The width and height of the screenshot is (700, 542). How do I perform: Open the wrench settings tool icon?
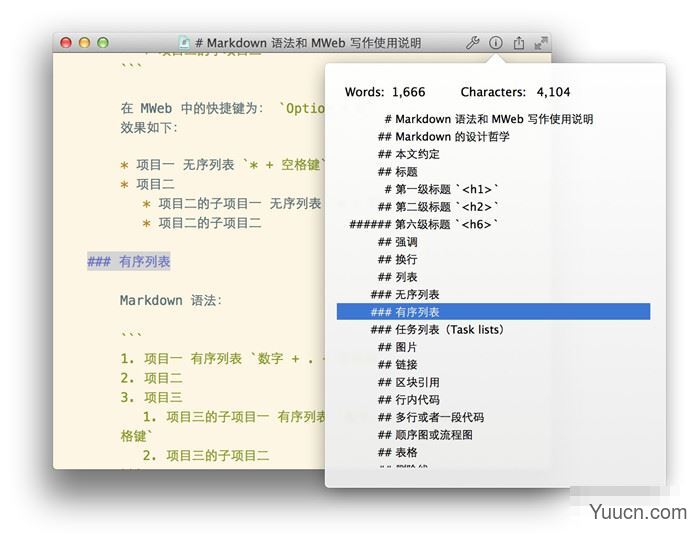click(473, 43)
